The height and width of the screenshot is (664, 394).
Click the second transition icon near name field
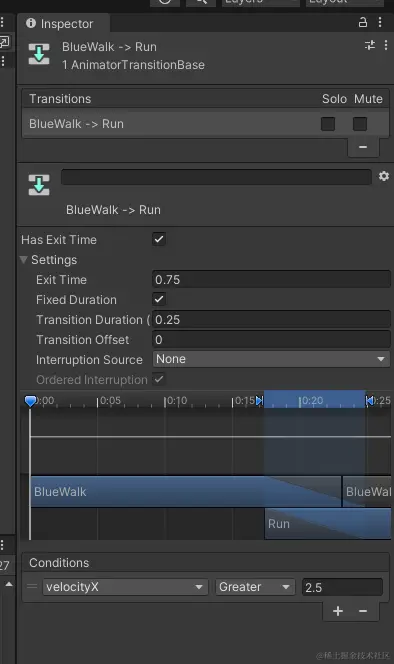[39, 185]
